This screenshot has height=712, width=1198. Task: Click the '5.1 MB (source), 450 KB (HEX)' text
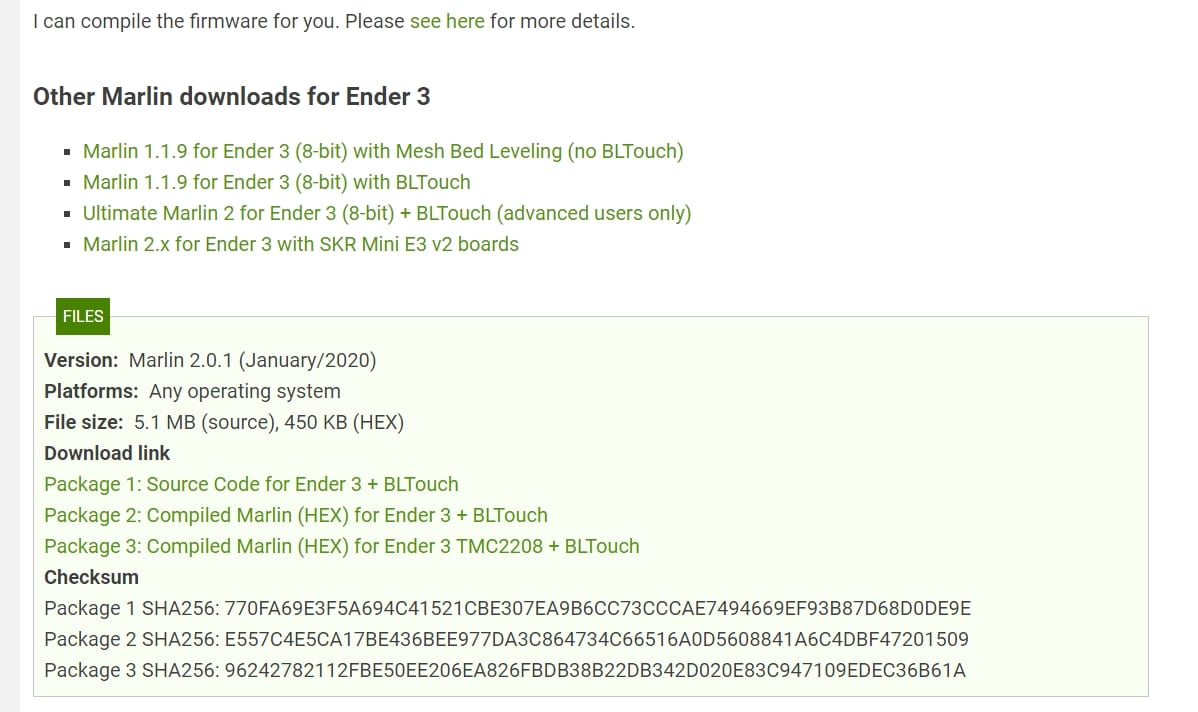(269, 422)
